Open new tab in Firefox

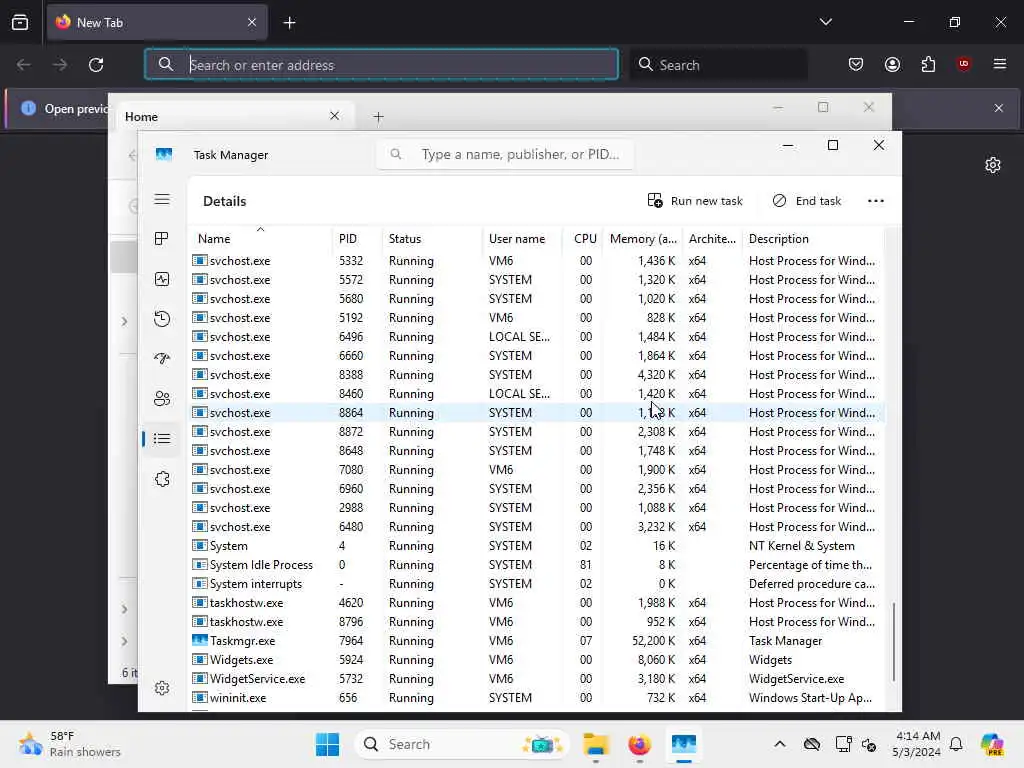[289, 23]
